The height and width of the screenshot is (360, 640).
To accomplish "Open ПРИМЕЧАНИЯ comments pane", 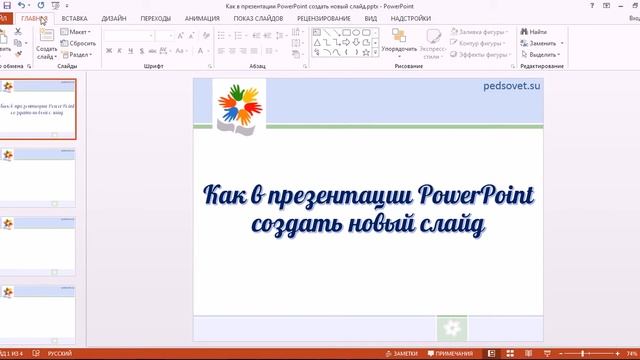I will (450, 353).
